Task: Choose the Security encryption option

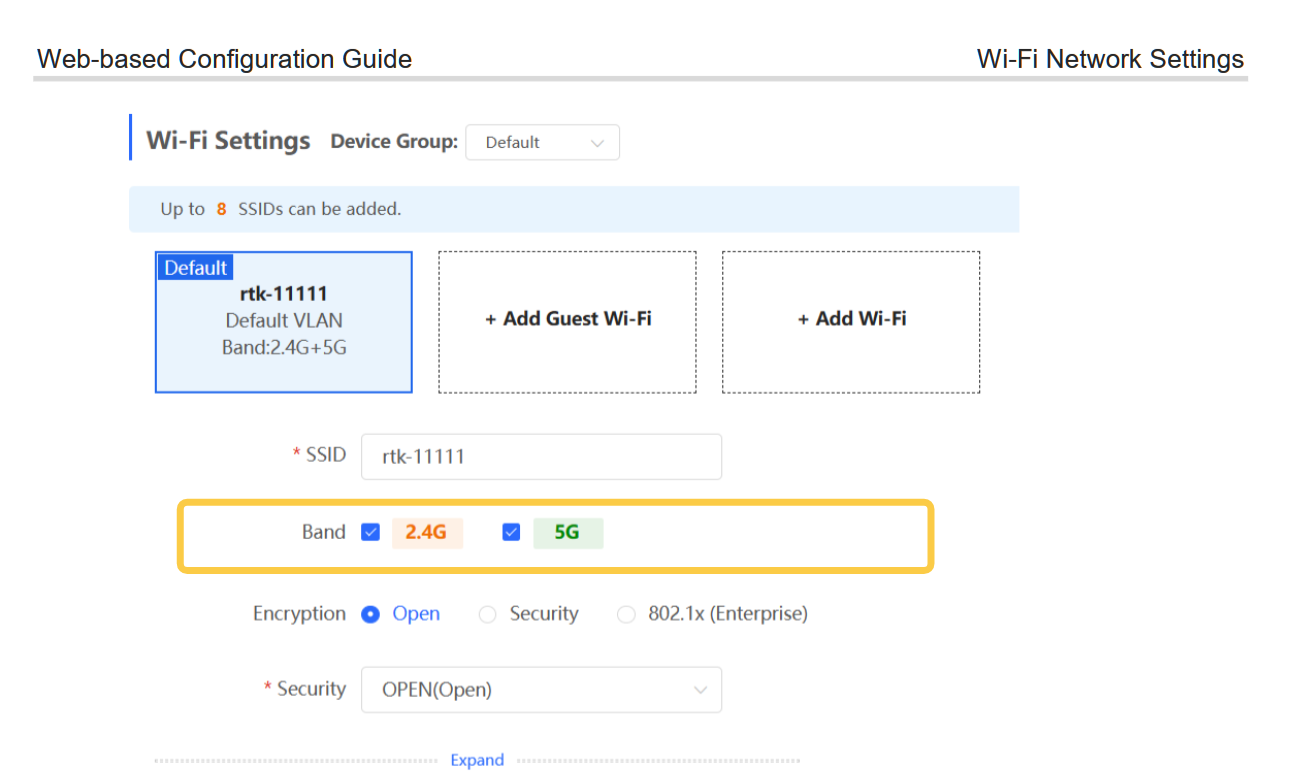Action: tap(488, 614)
